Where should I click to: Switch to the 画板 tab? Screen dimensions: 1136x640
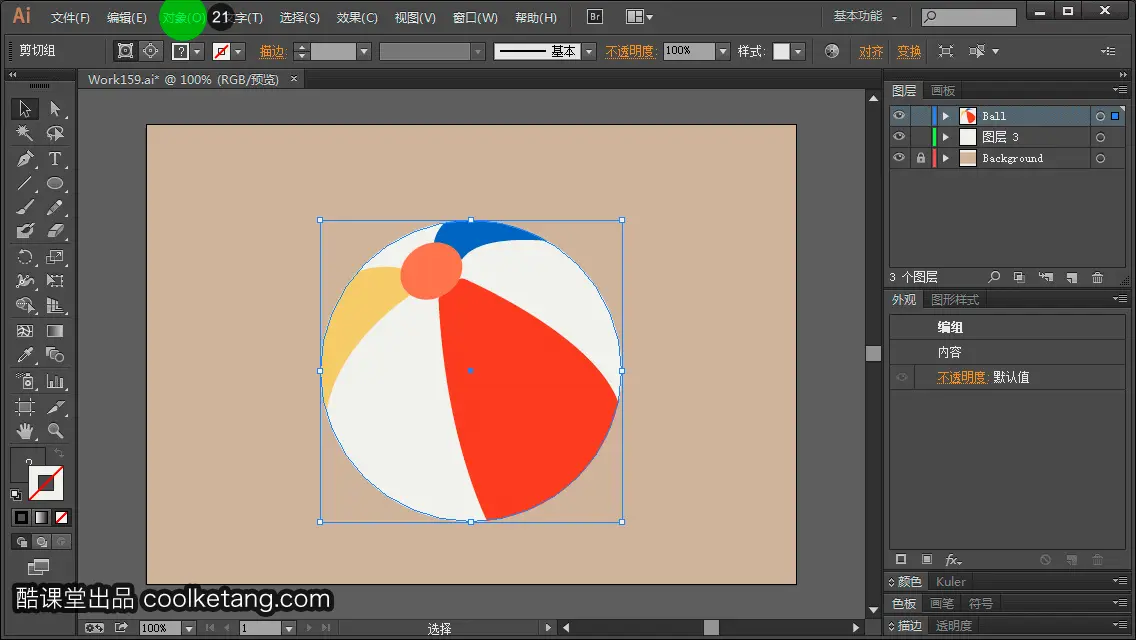943,91
